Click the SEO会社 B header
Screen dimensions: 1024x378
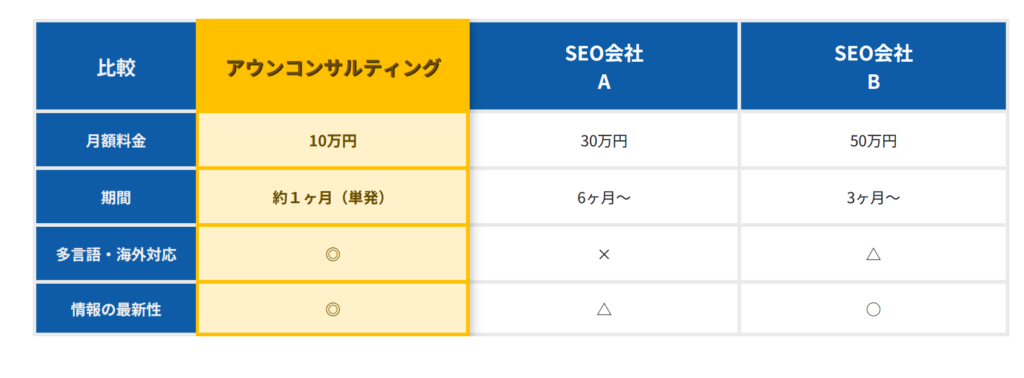coord(873,66)
